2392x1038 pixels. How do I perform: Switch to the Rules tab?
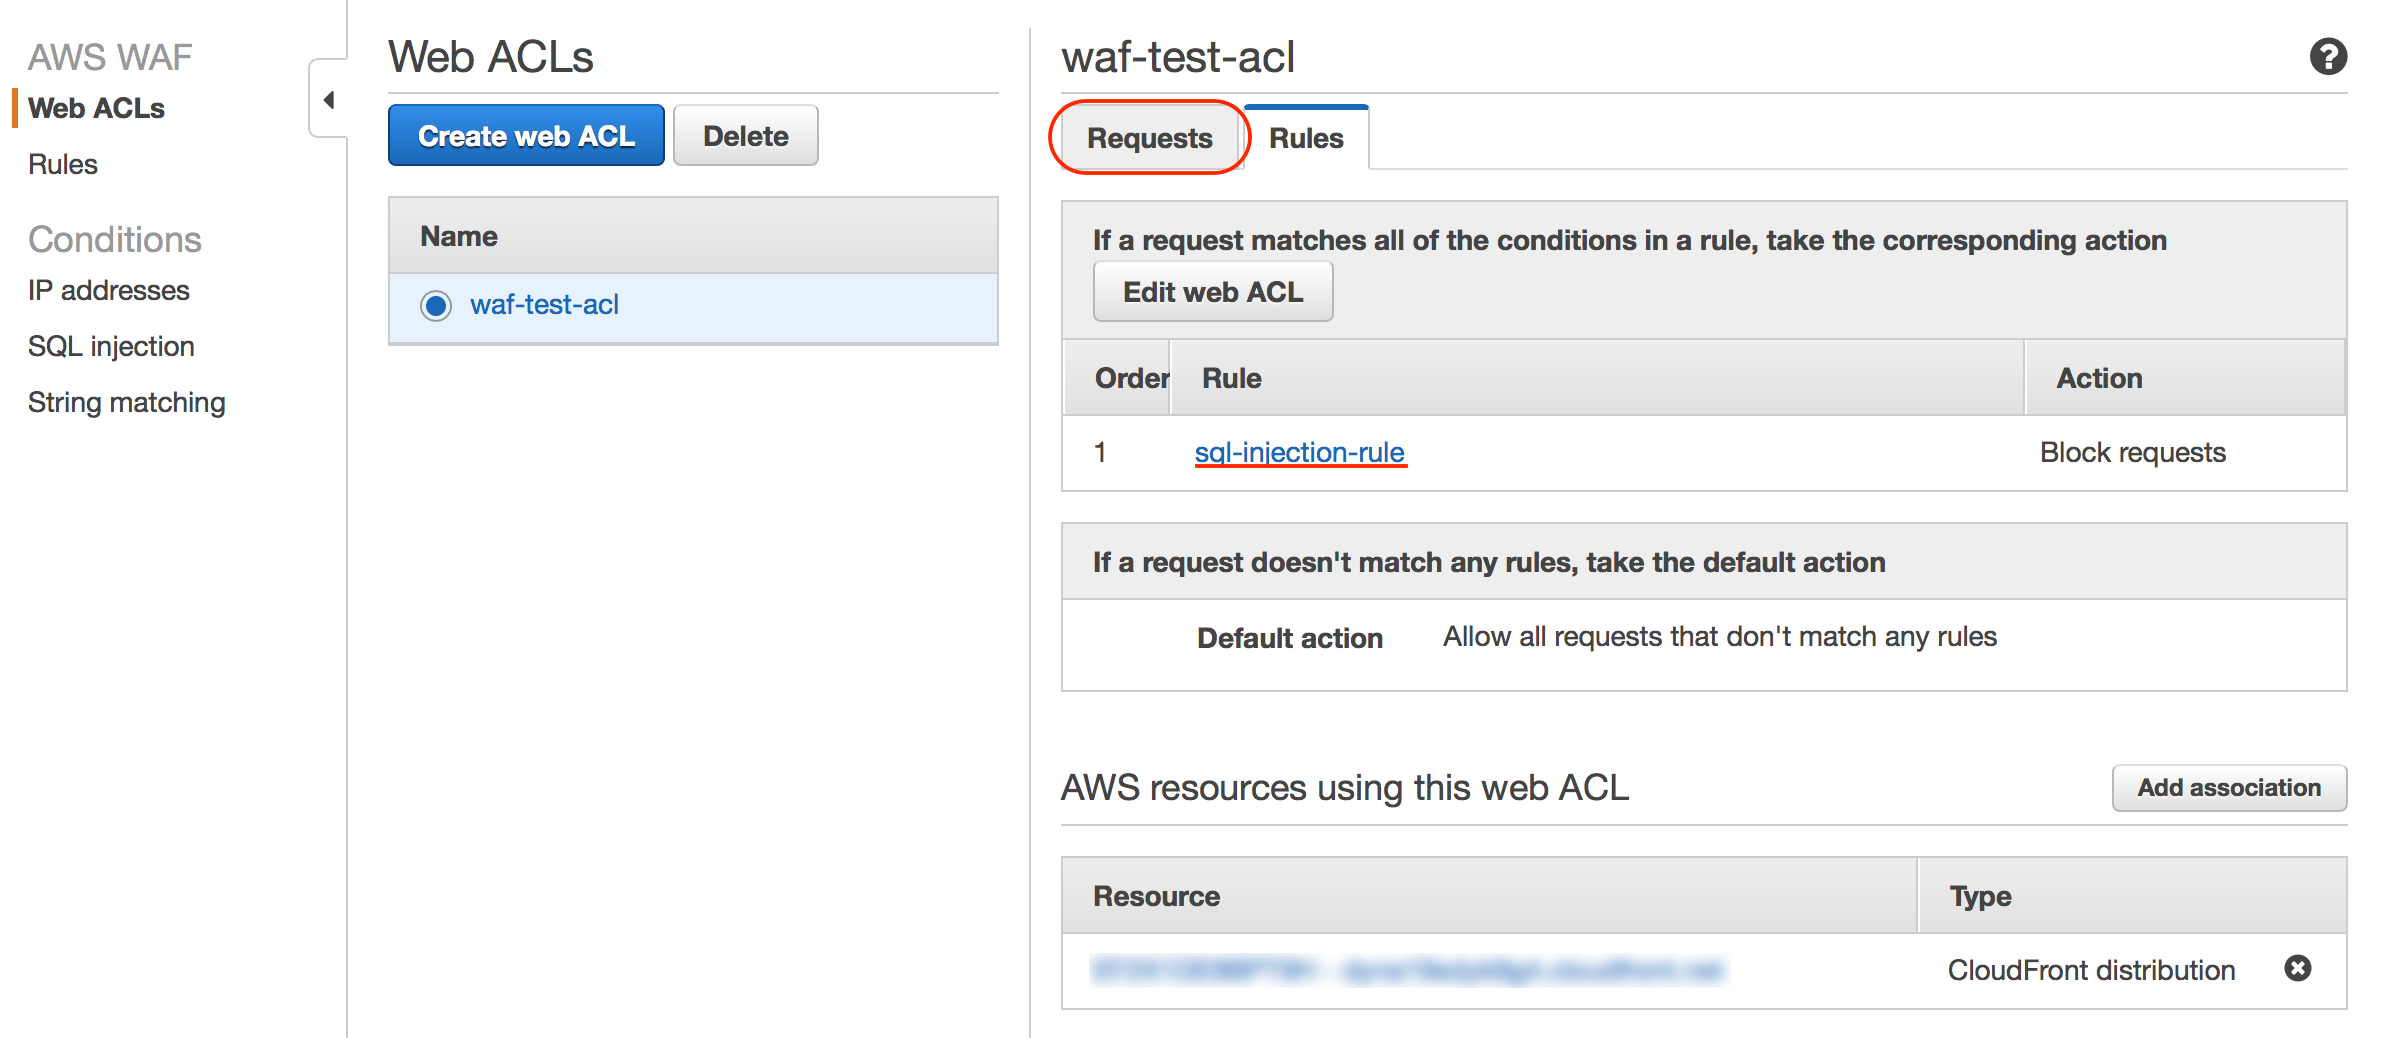tap(1306, 138)
